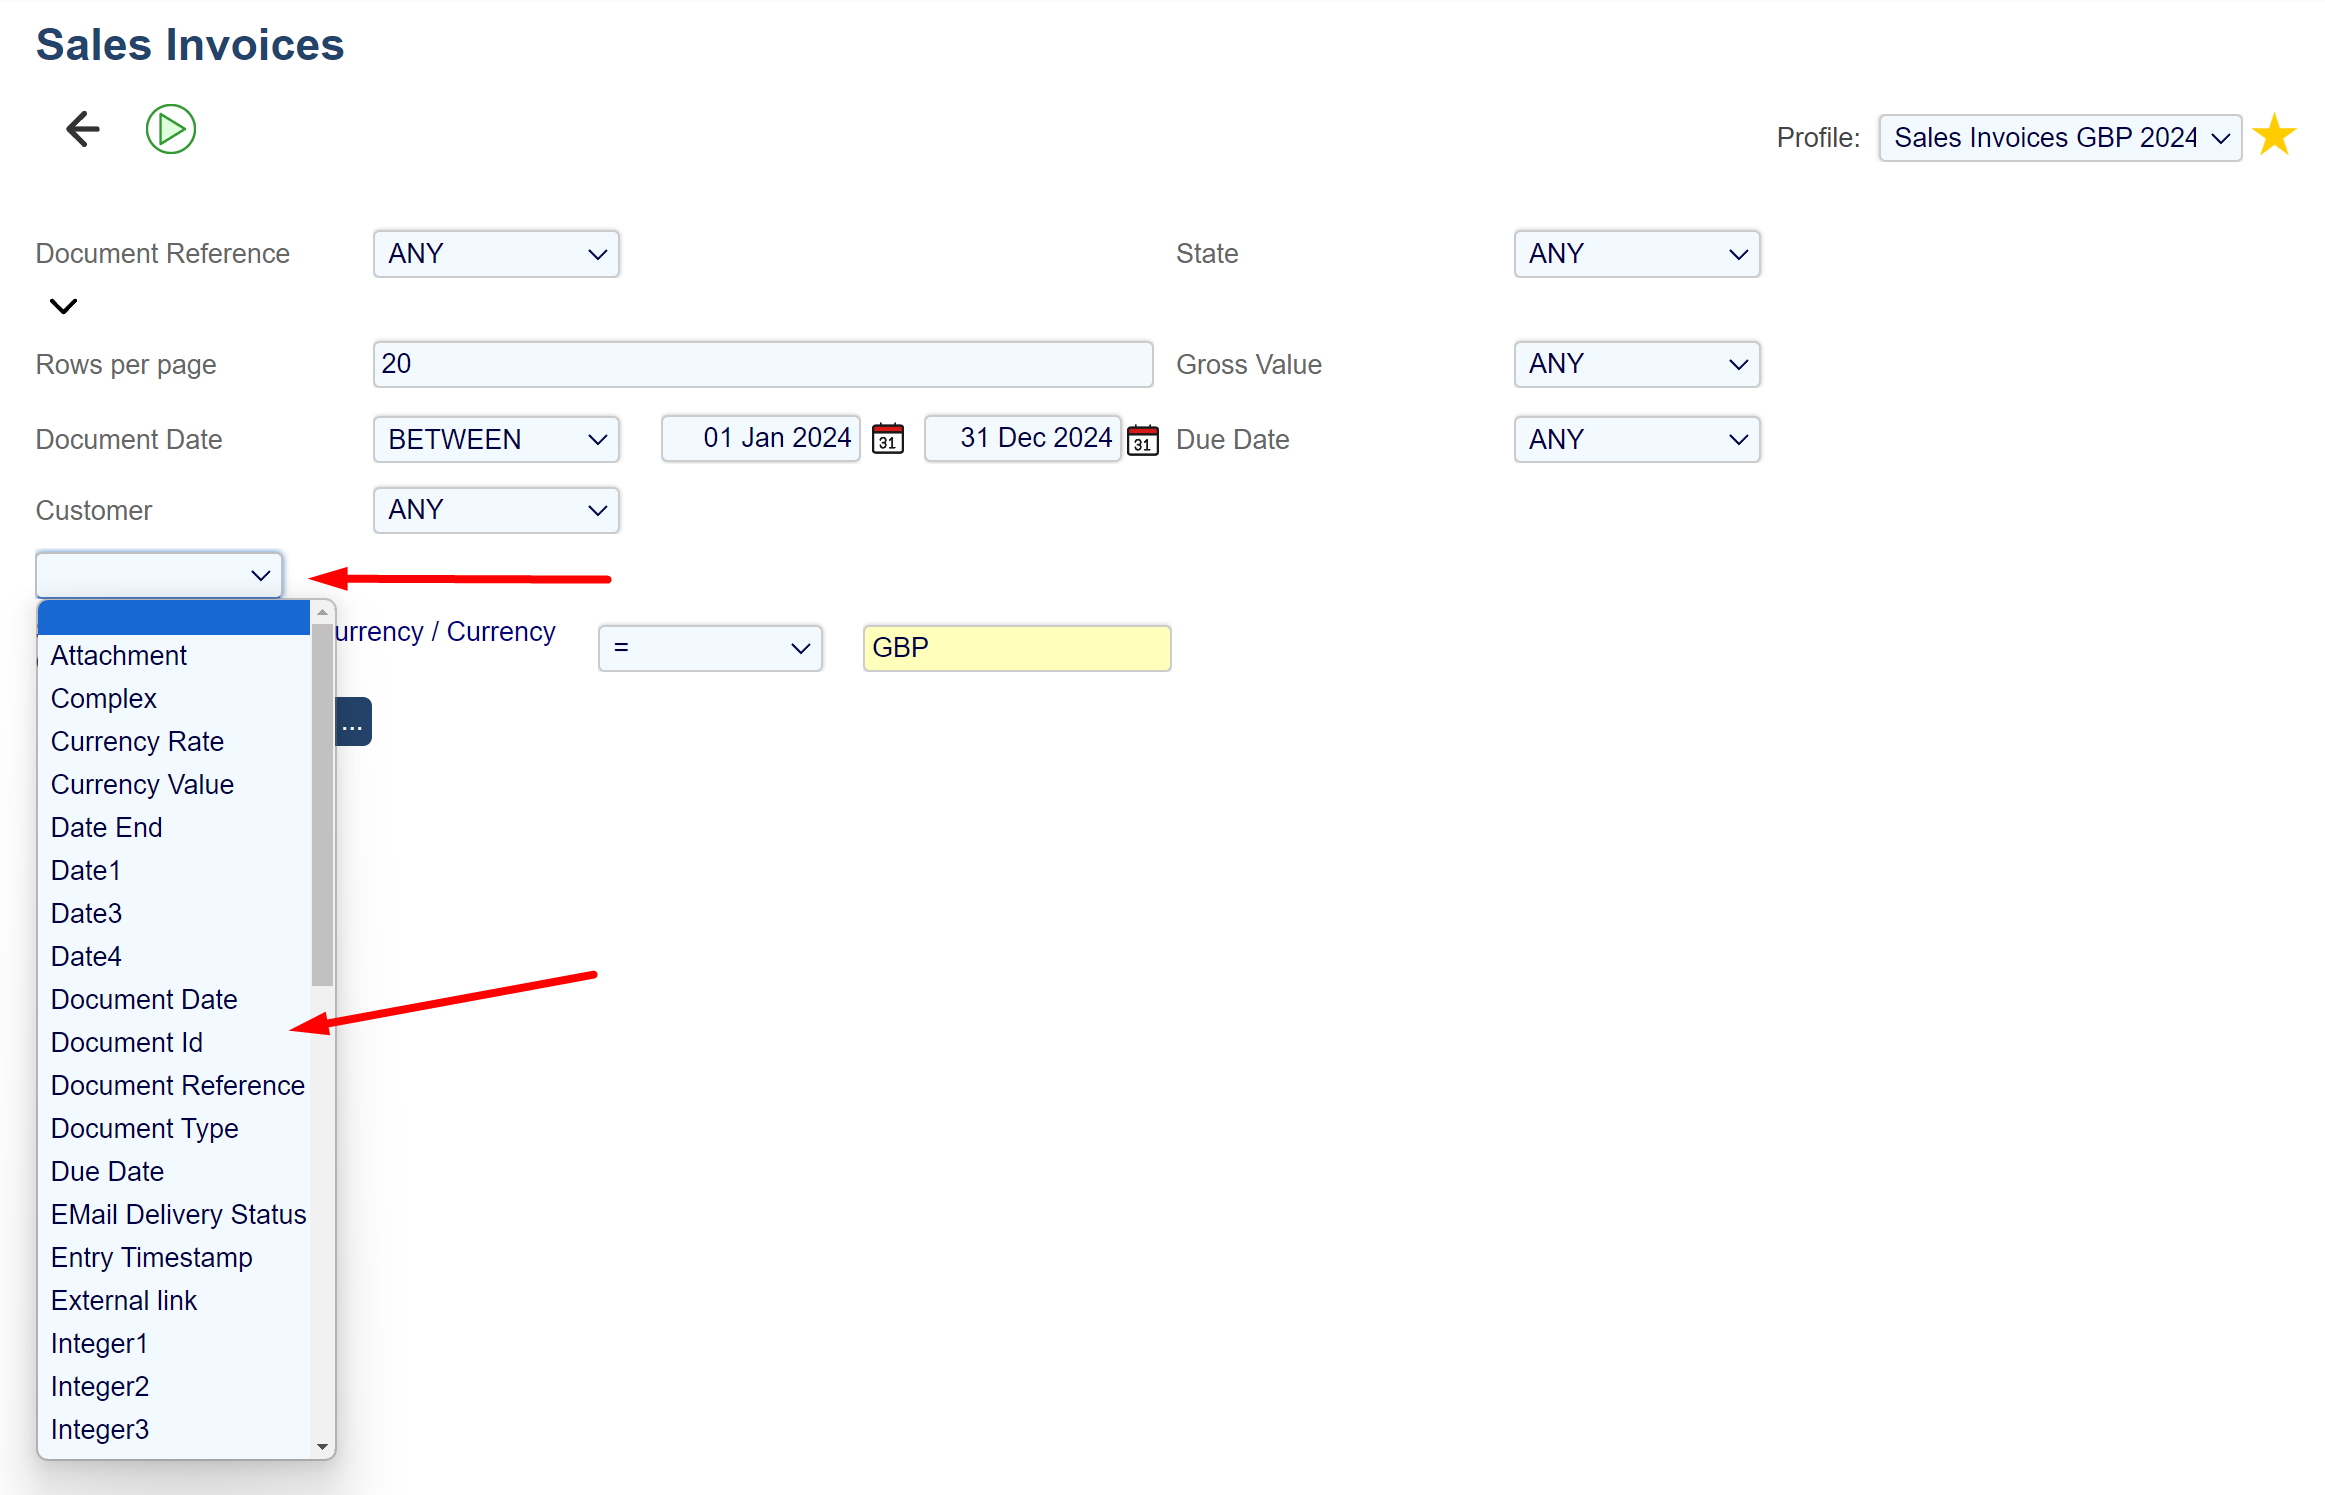This screenshot has width=2325, height=1495.
Task: Click the back arrow icon
Action: pyautogui.click(x=83, y=129)
